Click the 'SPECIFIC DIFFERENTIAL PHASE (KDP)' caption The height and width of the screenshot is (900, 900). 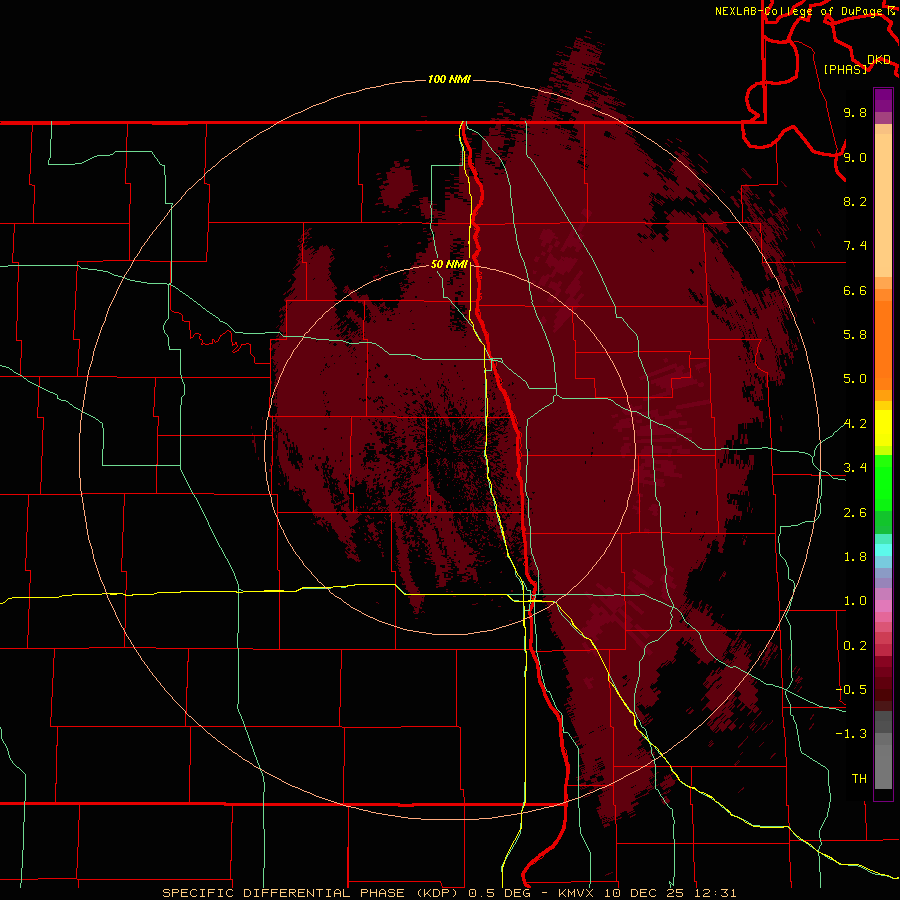pos(309,893)
